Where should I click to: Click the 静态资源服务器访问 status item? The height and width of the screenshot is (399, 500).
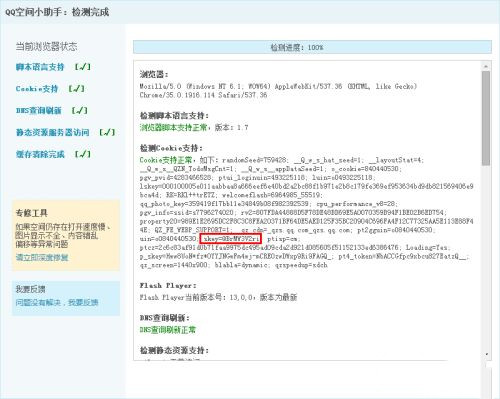(x=52, y=132)
